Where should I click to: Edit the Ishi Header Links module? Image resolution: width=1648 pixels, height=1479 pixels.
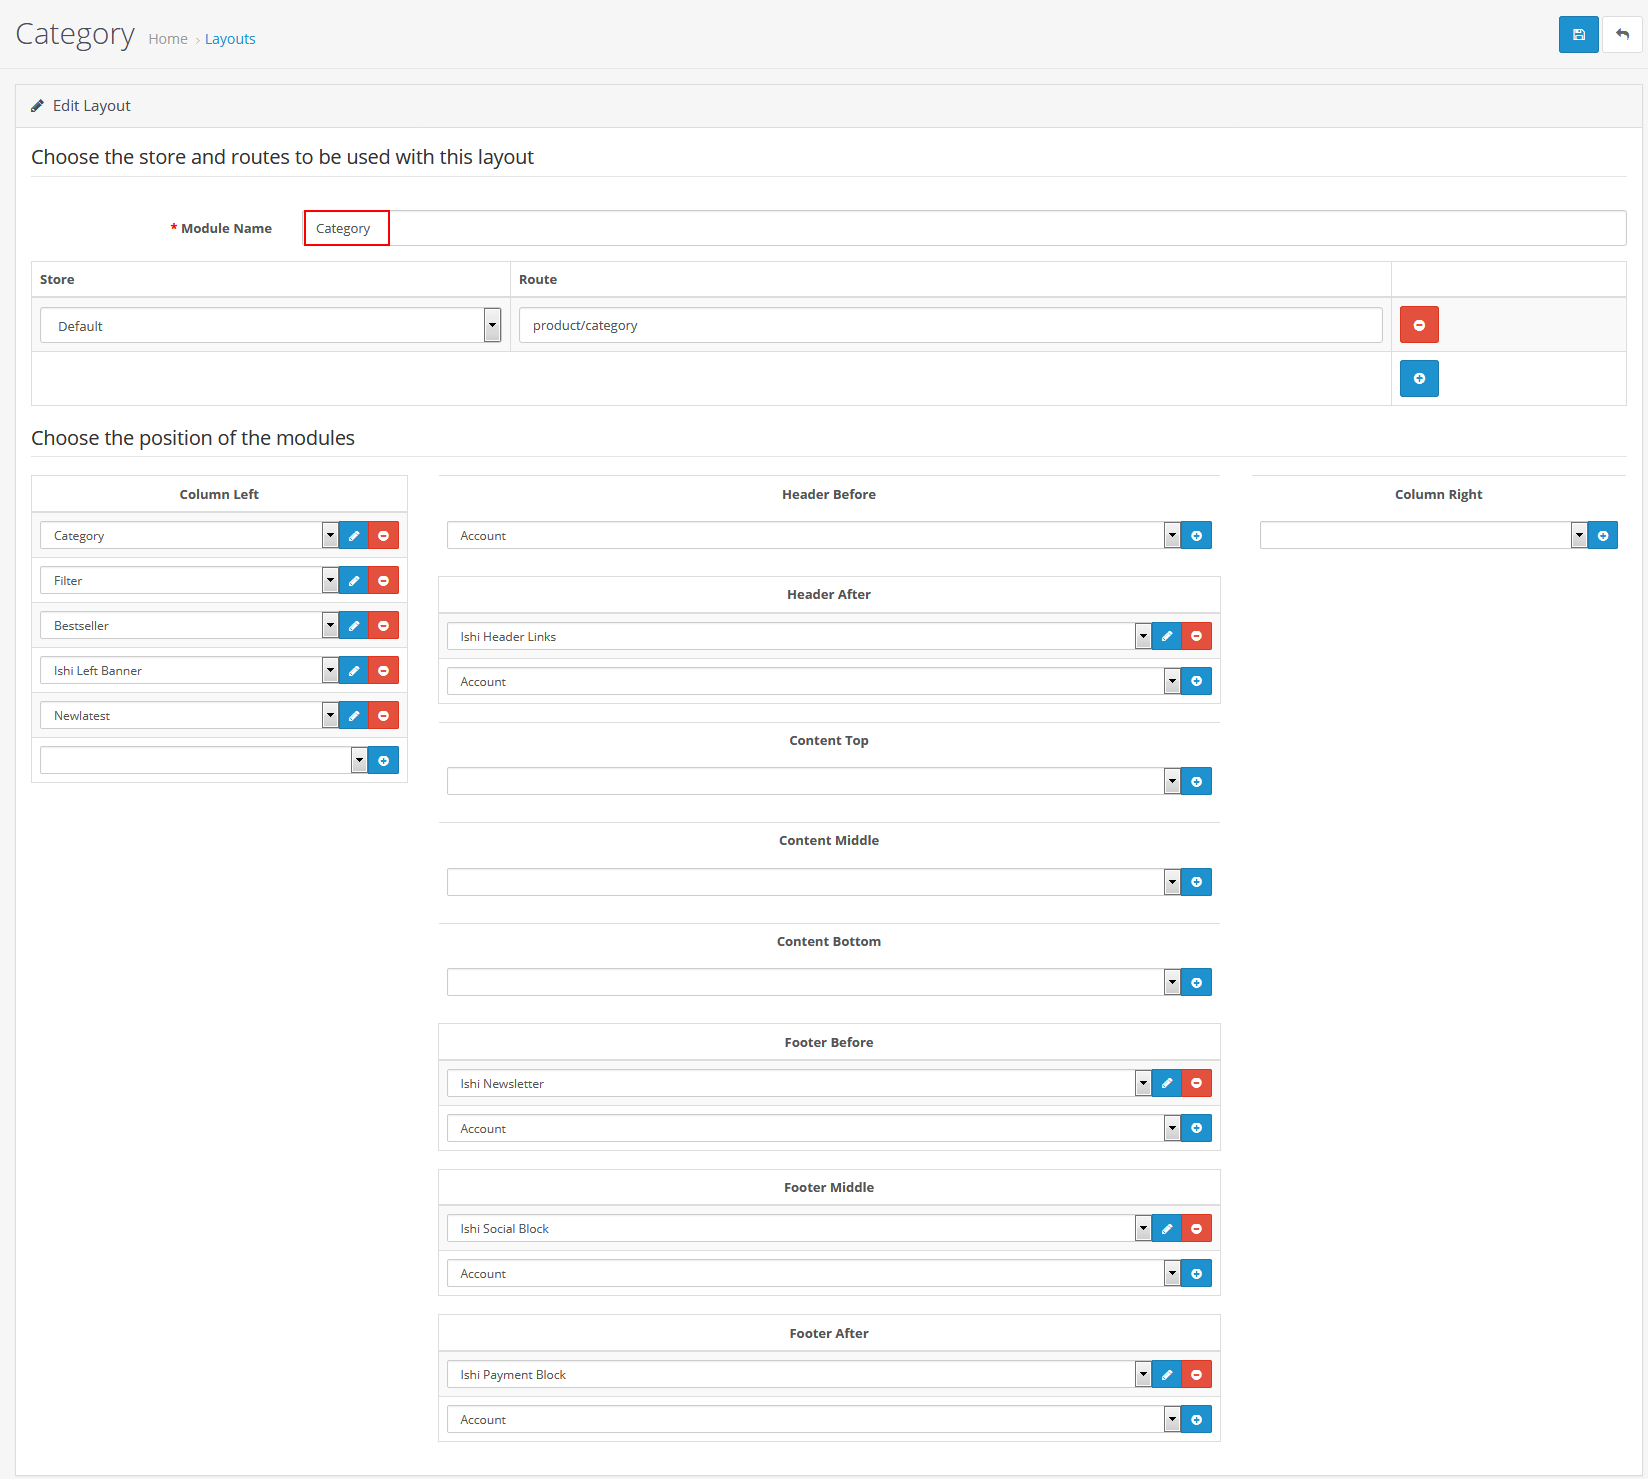point(1166,637)
